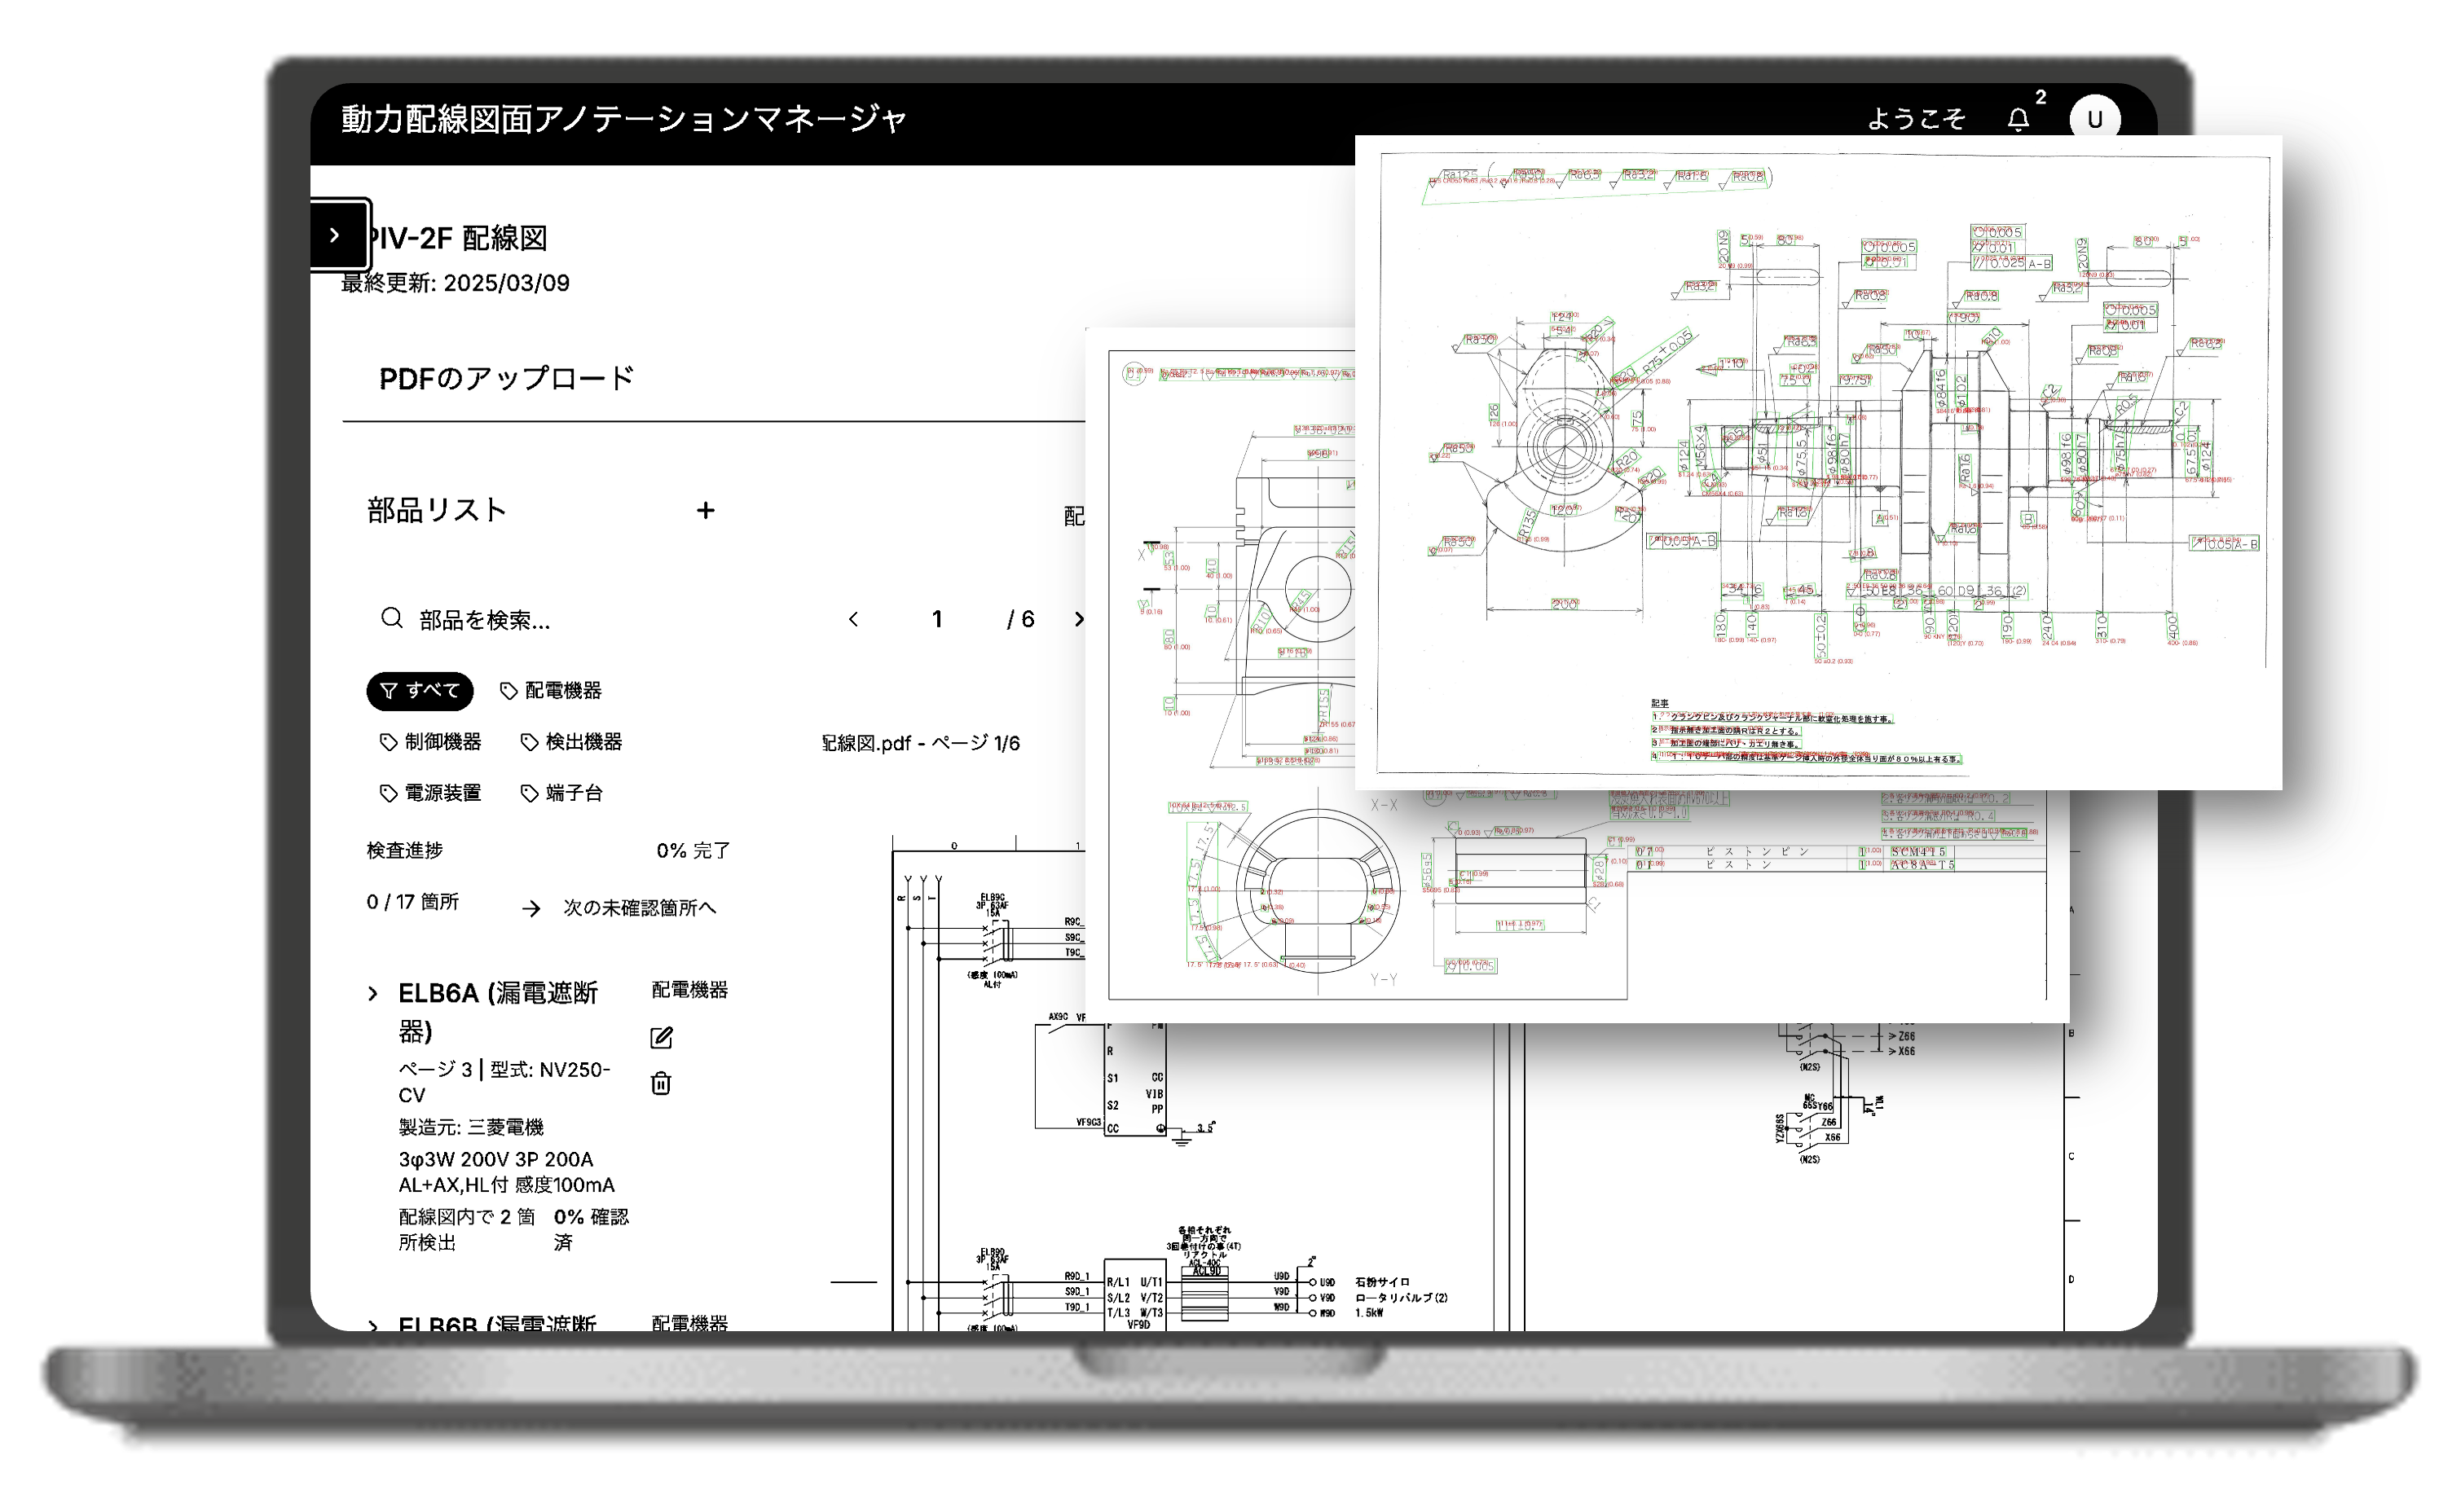
Task: Click the 0% 完了 progress value
Action: (693, 851)
